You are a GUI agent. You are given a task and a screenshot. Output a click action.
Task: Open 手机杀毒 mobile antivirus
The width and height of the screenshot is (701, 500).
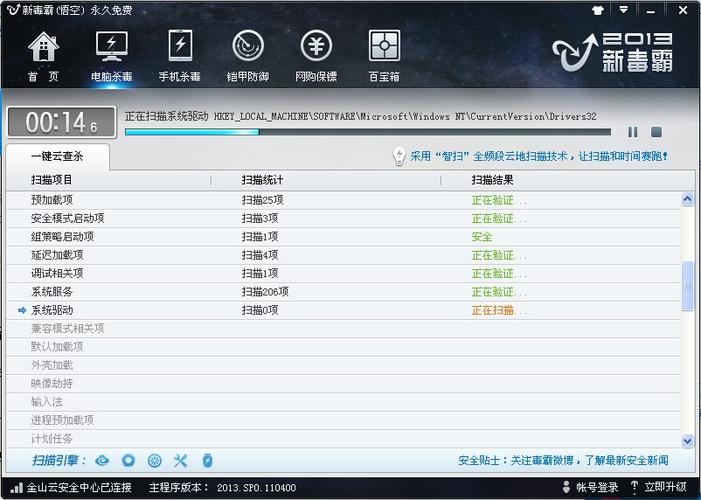coord(180,55)
